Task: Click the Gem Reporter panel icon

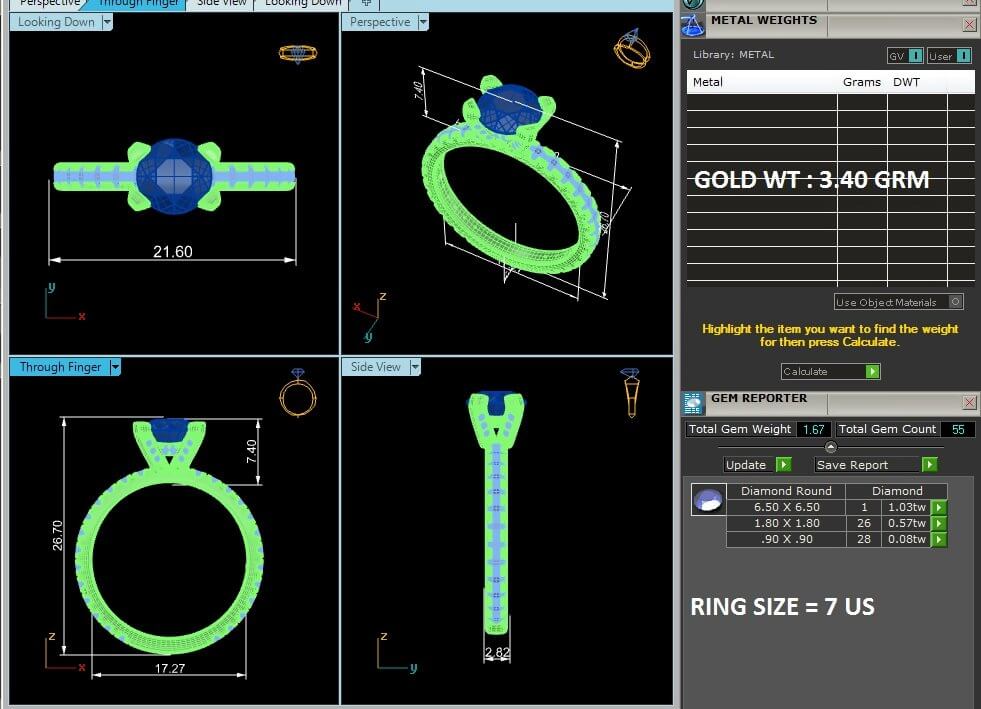Action: [x=693, y=403]
